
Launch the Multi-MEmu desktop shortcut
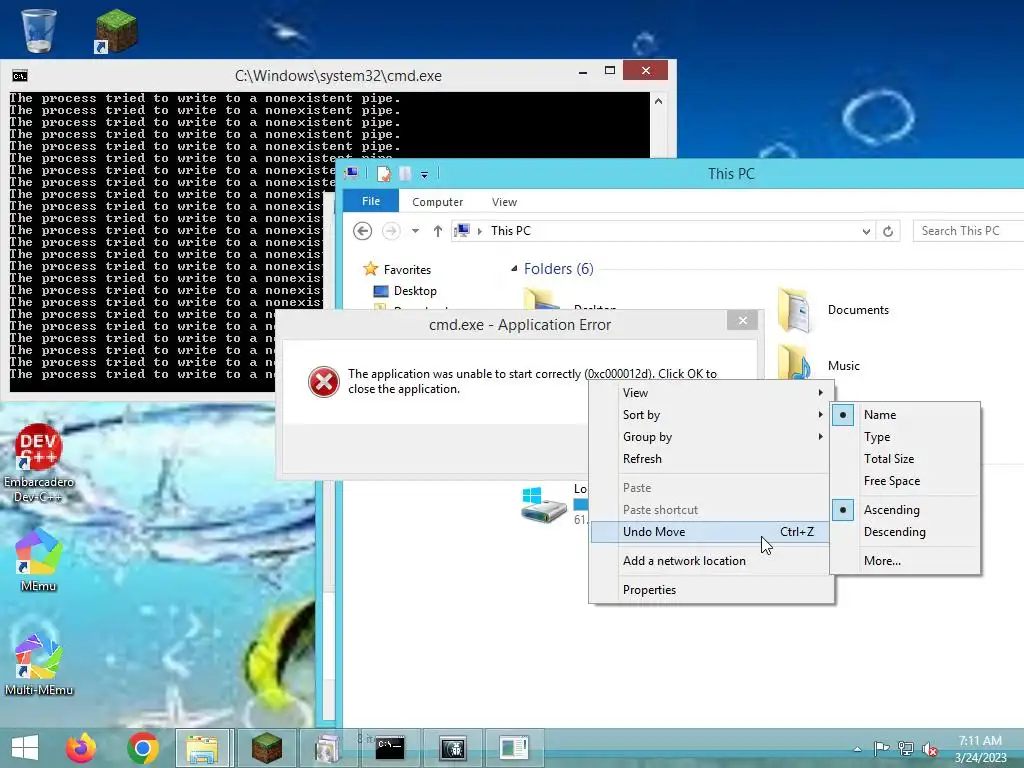[x=39, y=664]
